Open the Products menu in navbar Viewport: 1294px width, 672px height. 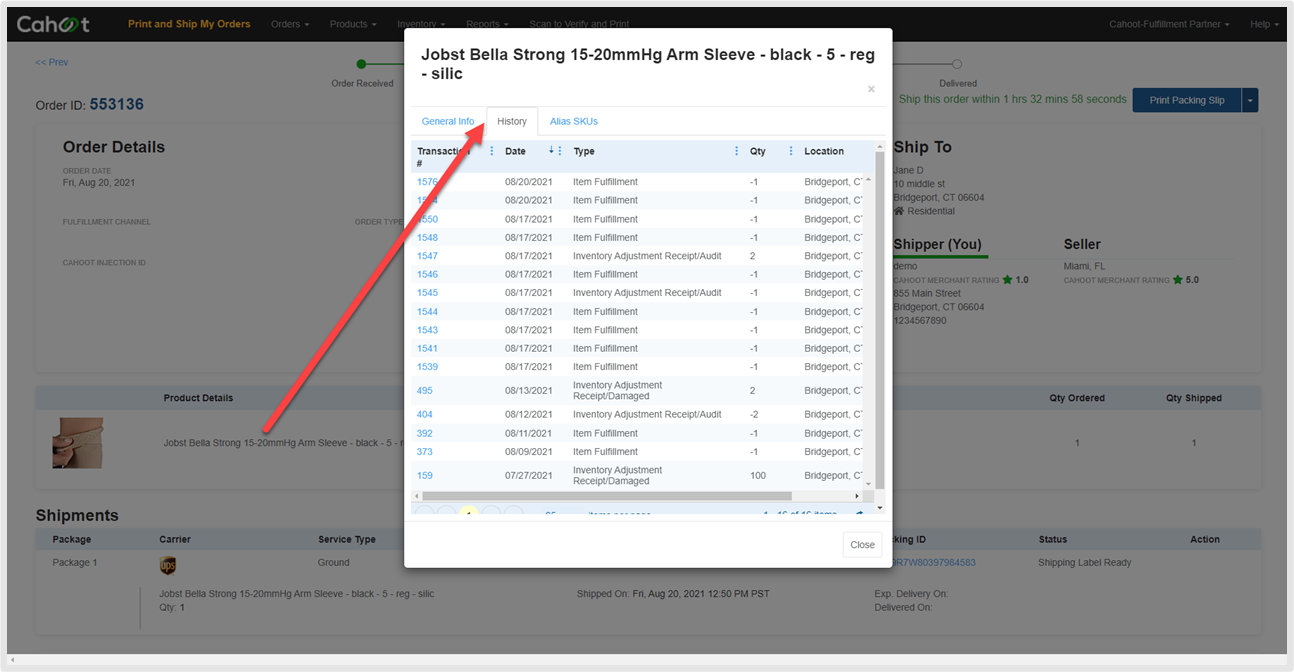click(x=353, y=24)
